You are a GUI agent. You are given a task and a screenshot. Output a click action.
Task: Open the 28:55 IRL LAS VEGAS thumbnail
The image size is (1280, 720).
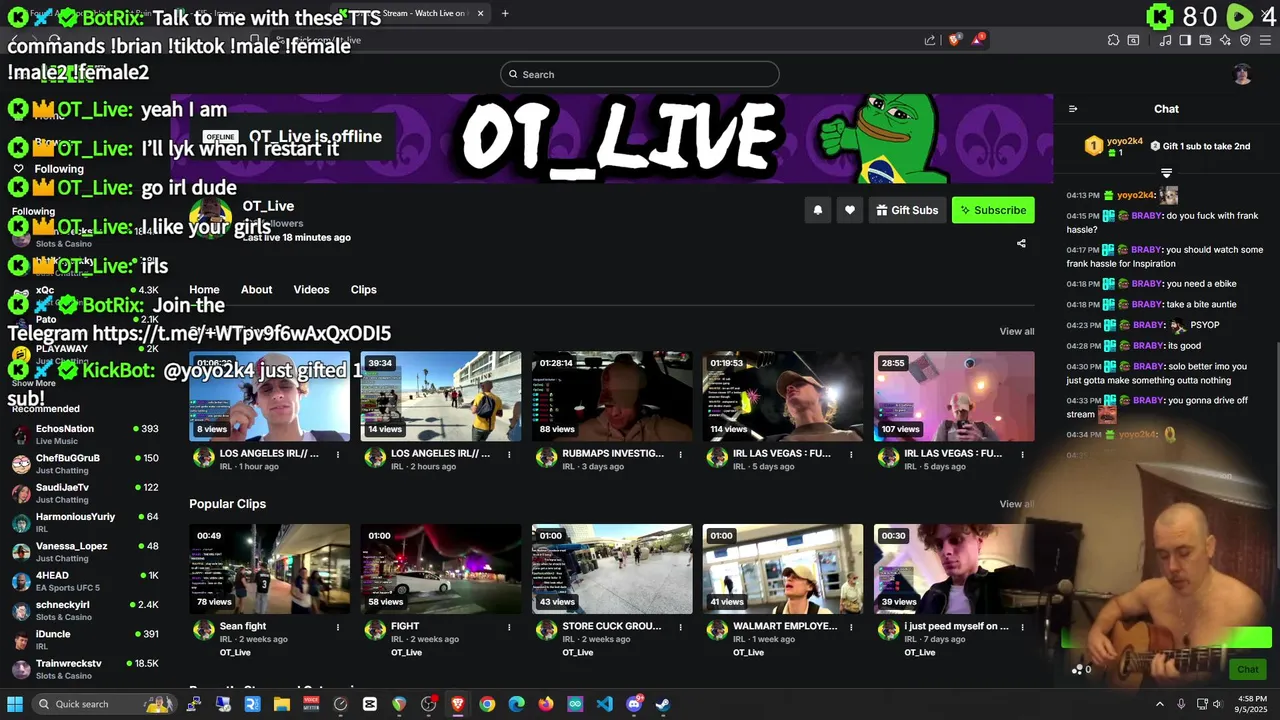tap(954, 396)
